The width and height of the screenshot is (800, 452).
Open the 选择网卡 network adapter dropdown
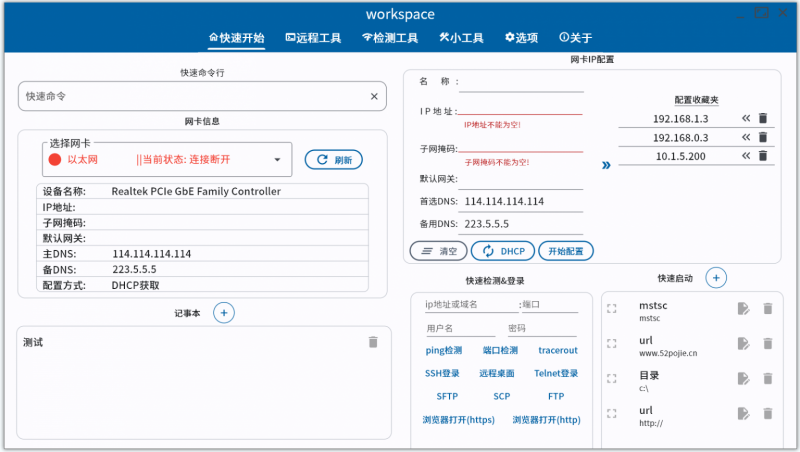[167, 160]
